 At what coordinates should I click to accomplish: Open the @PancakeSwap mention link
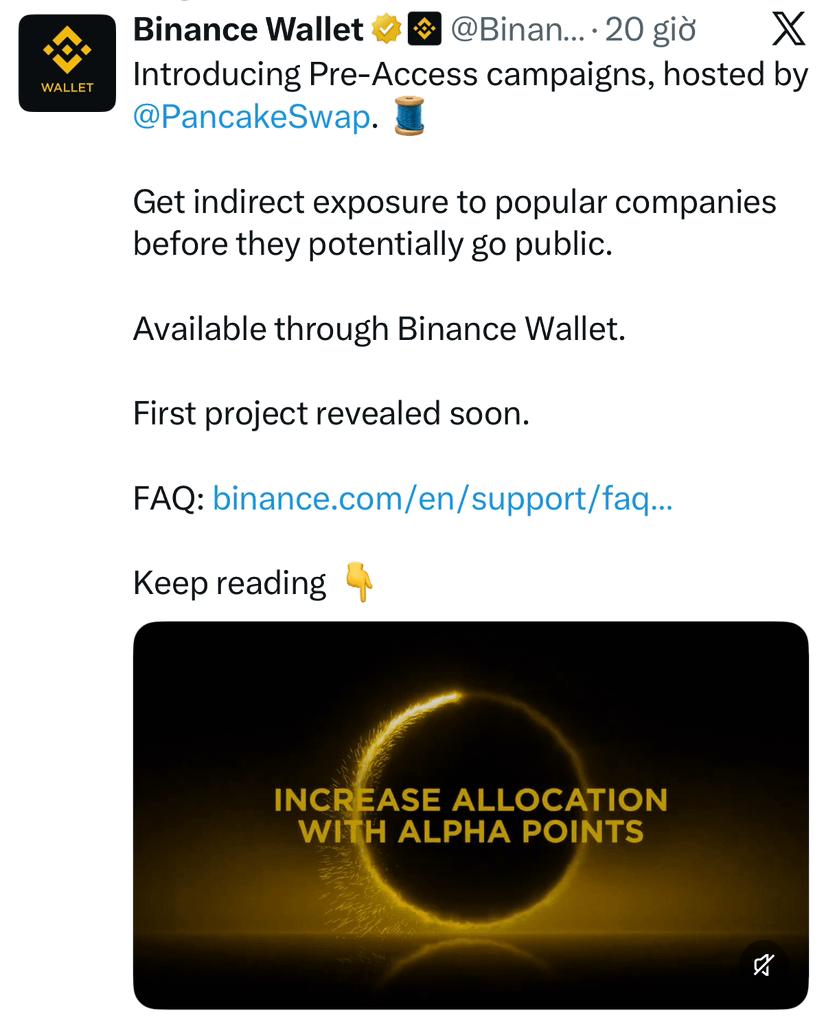click(x=252, y=117)
